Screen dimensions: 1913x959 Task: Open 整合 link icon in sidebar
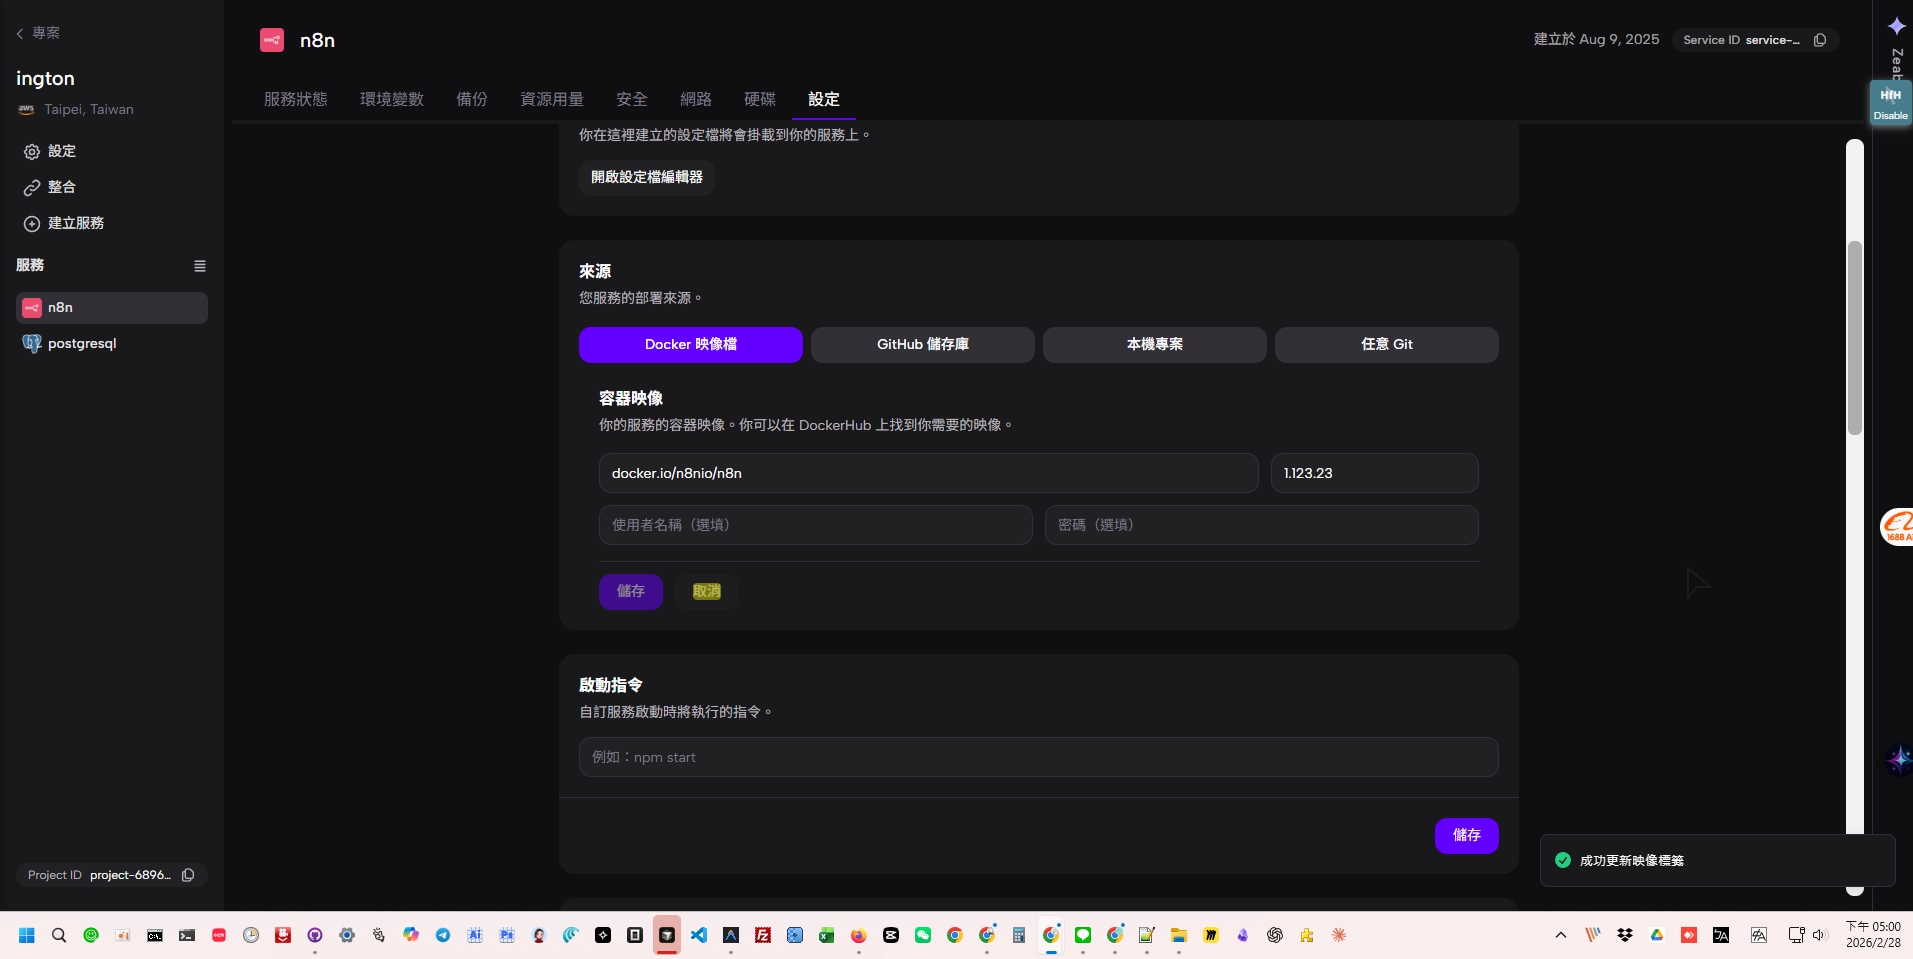point(32,188)
